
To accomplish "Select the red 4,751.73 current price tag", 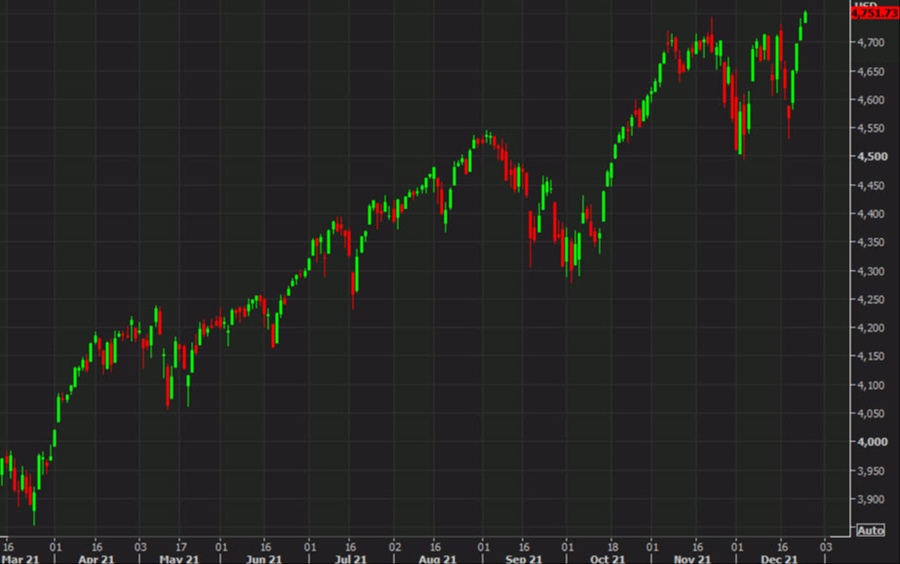I will tap(874, 13).
